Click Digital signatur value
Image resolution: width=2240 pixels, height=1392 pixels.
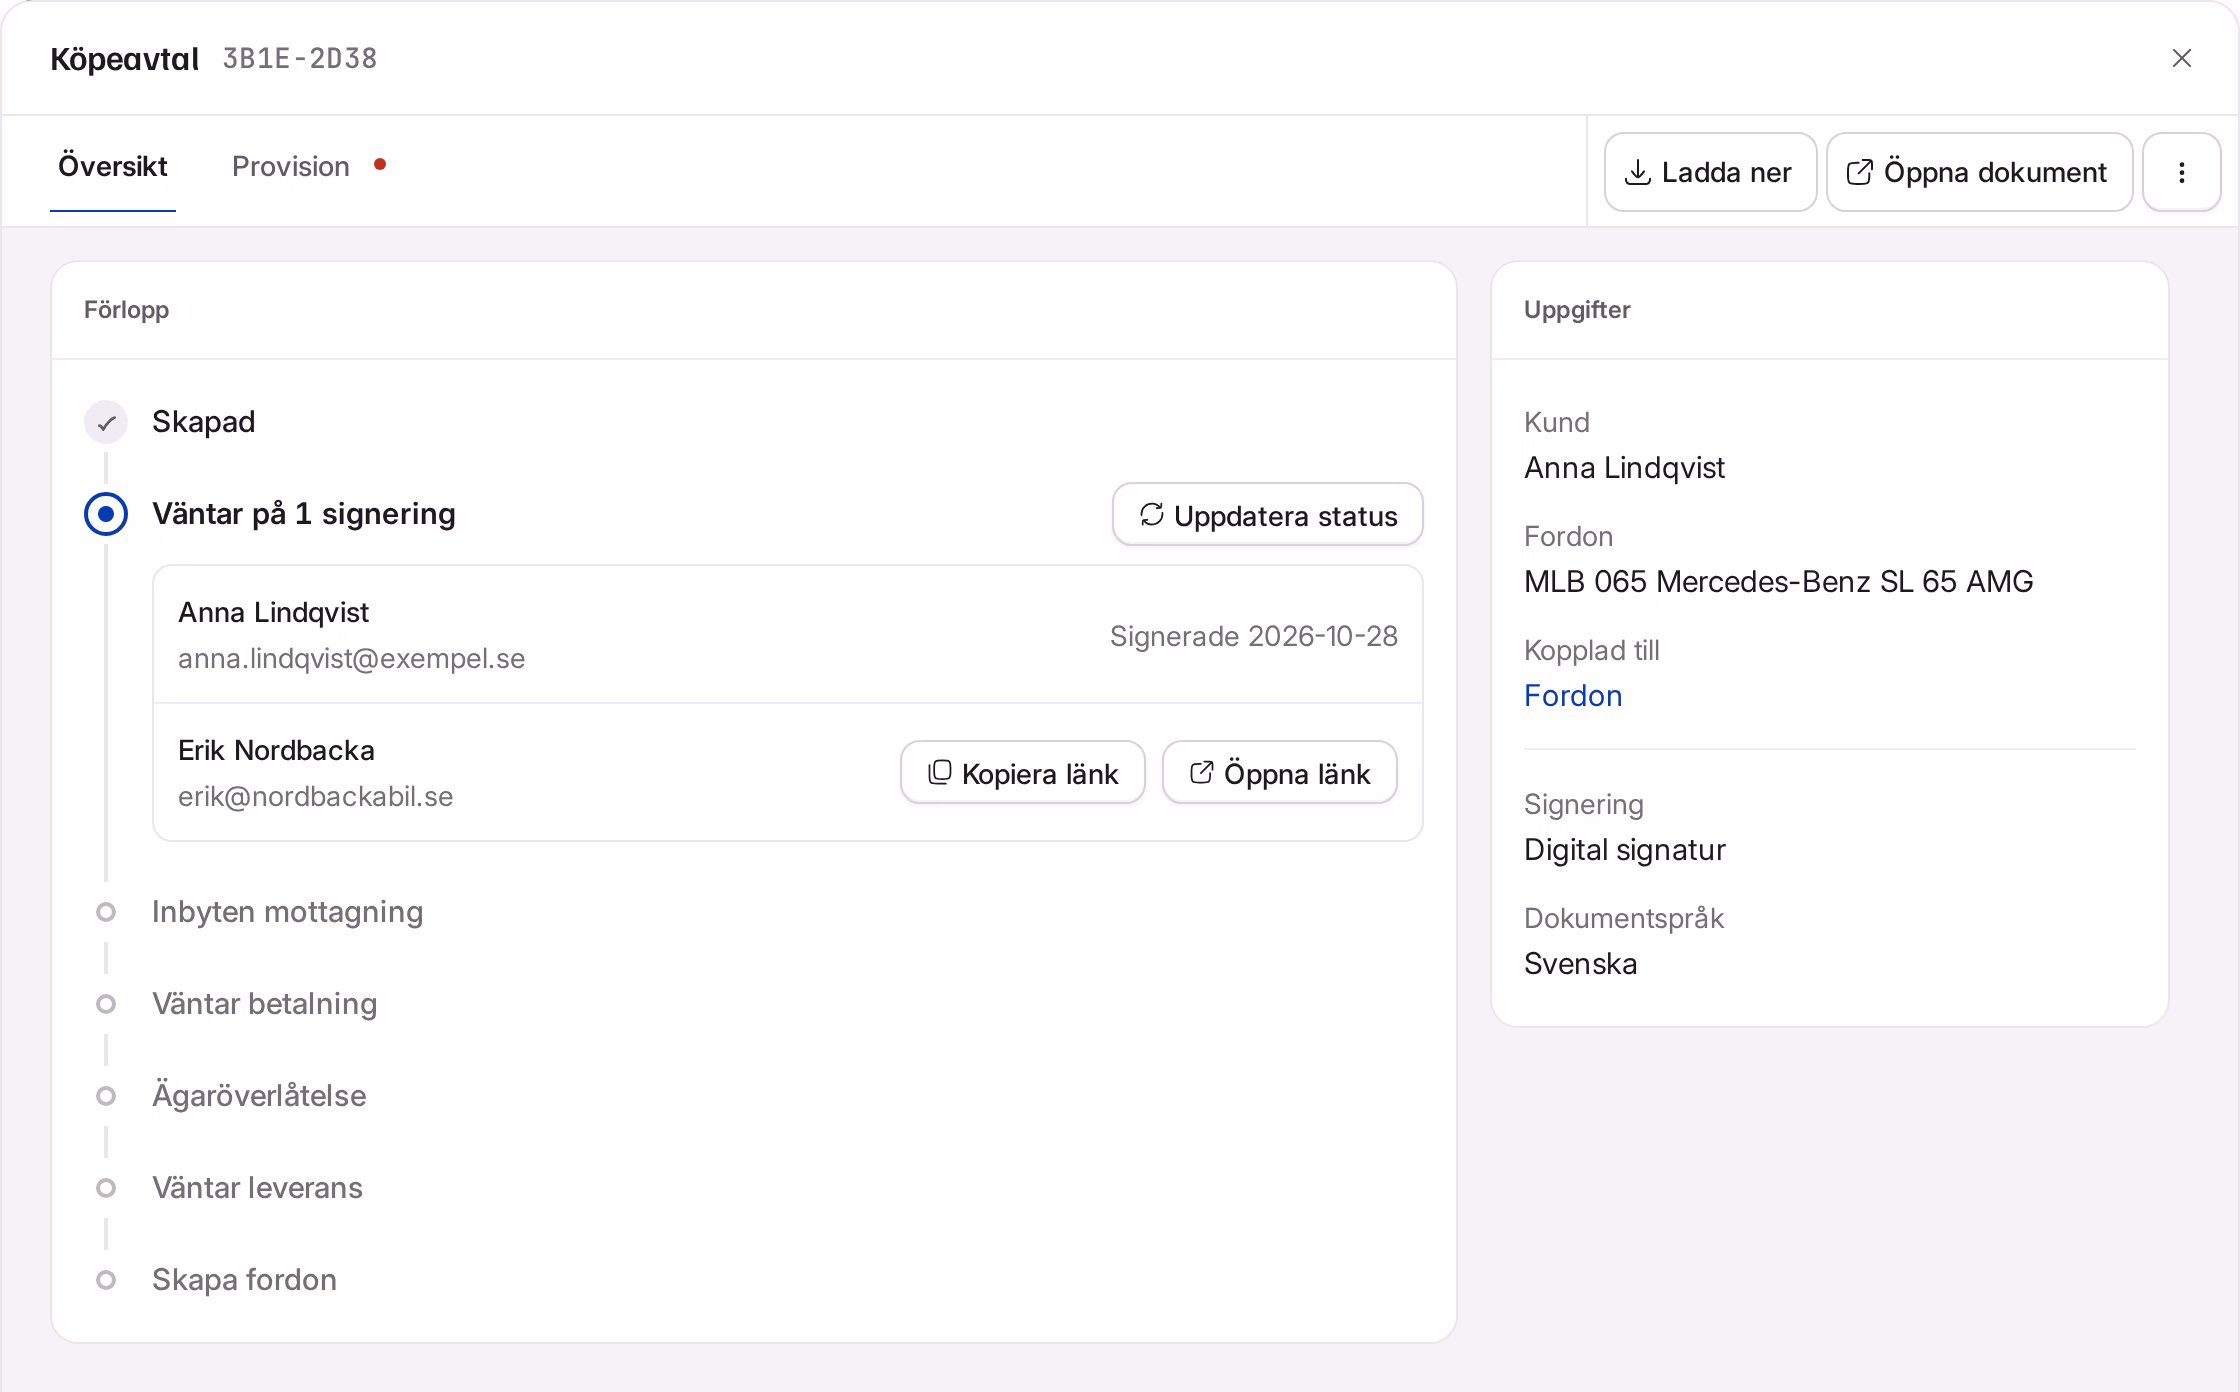point(1624,850)
